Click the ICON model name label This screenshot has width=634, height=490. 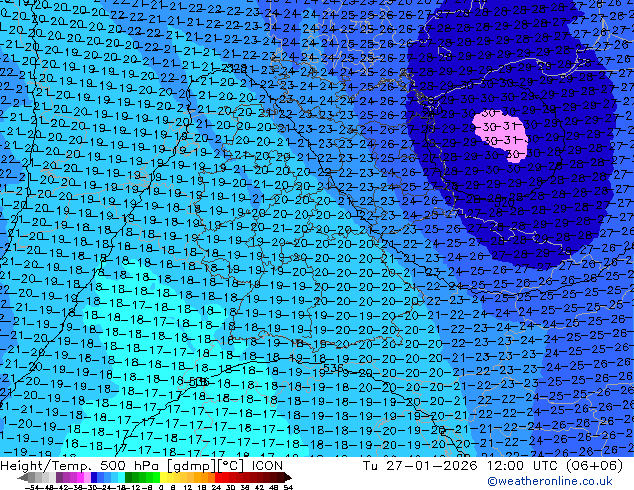point(267,466)
